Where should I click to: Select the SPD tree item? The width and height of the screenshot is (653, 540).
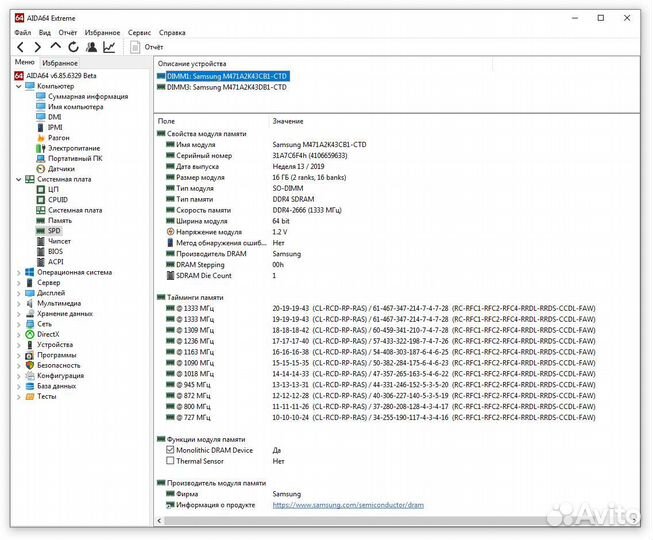[x=54, y=231]
